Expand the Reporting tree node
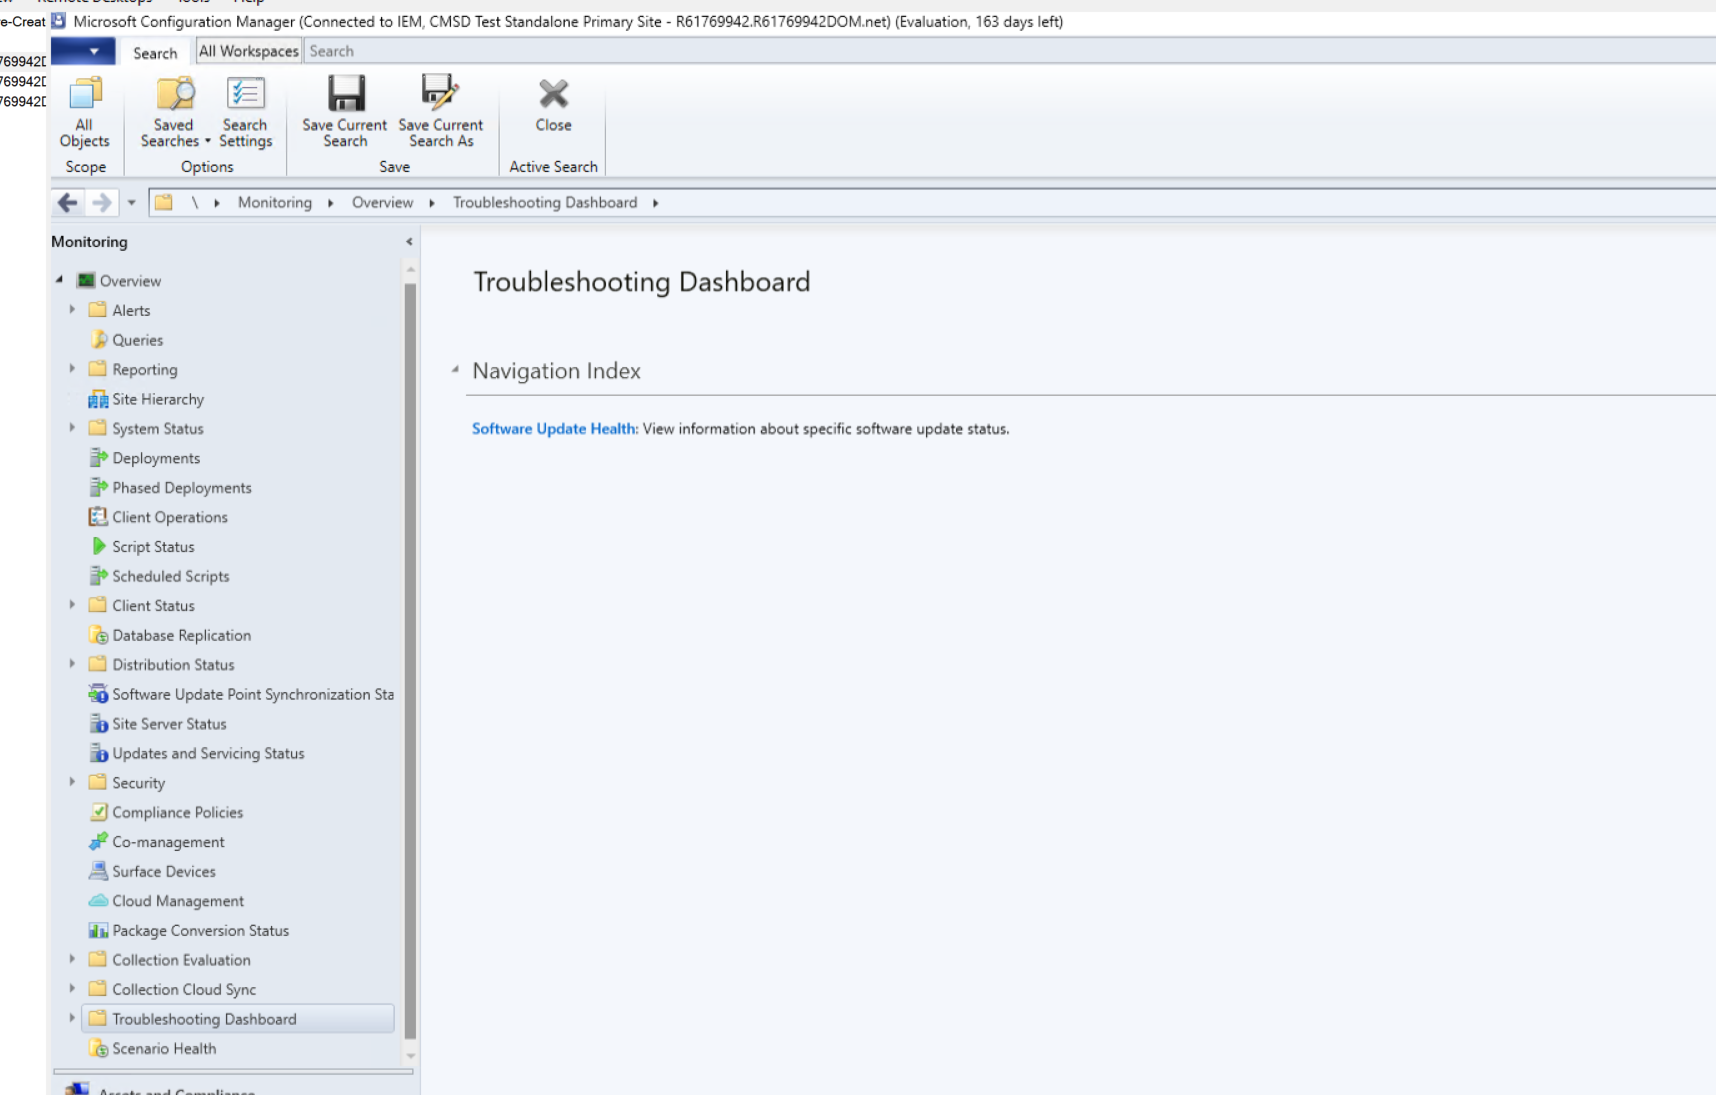 [x=72, y=369]
